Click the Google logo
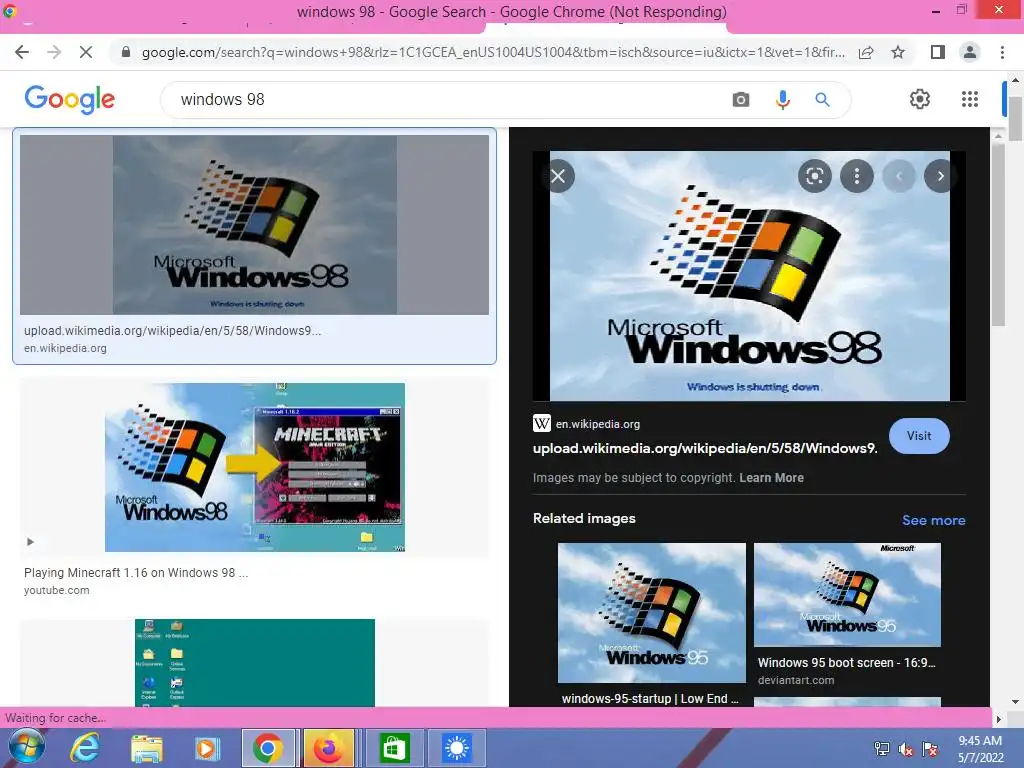The height and width of the screenshot is (768, 1024). [x=70, y=99]
